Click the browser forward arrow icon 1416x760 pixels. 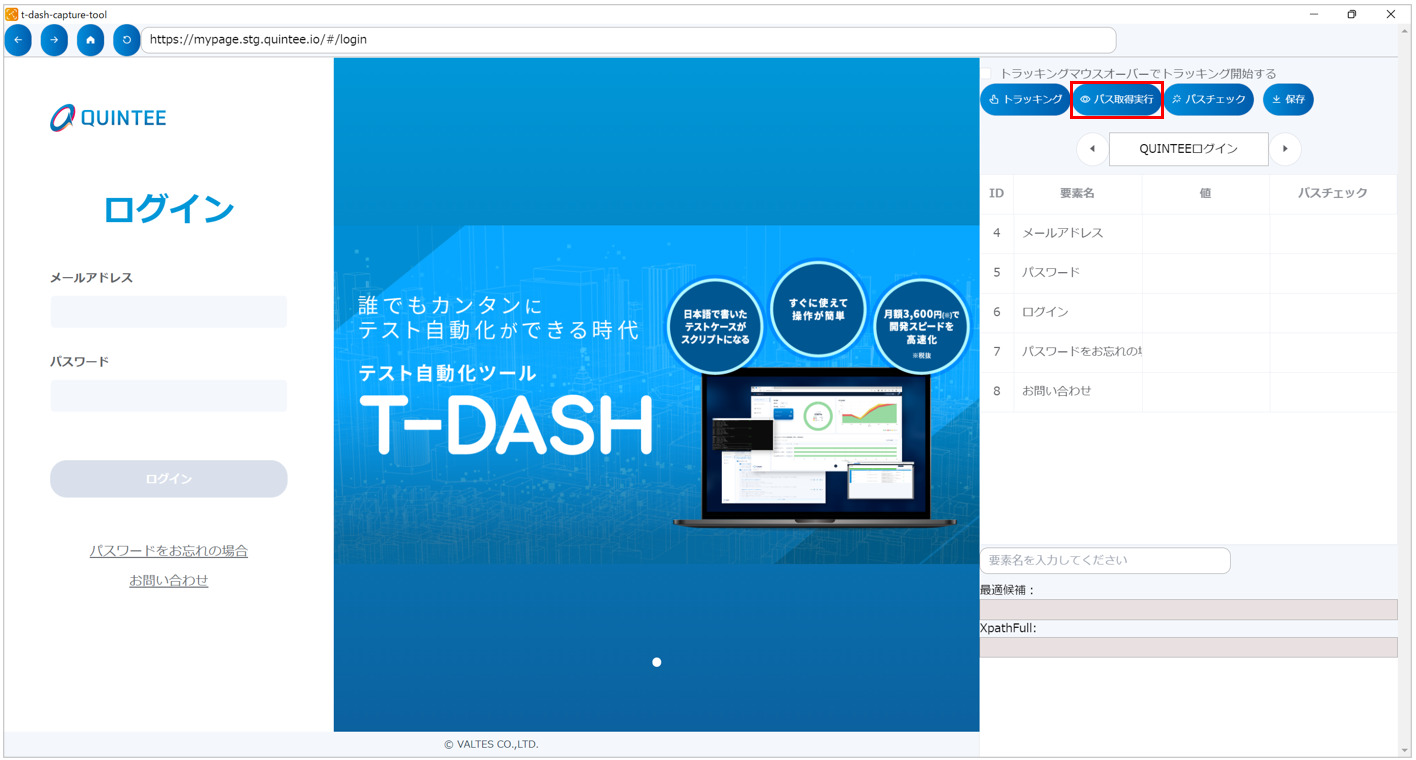54,40
